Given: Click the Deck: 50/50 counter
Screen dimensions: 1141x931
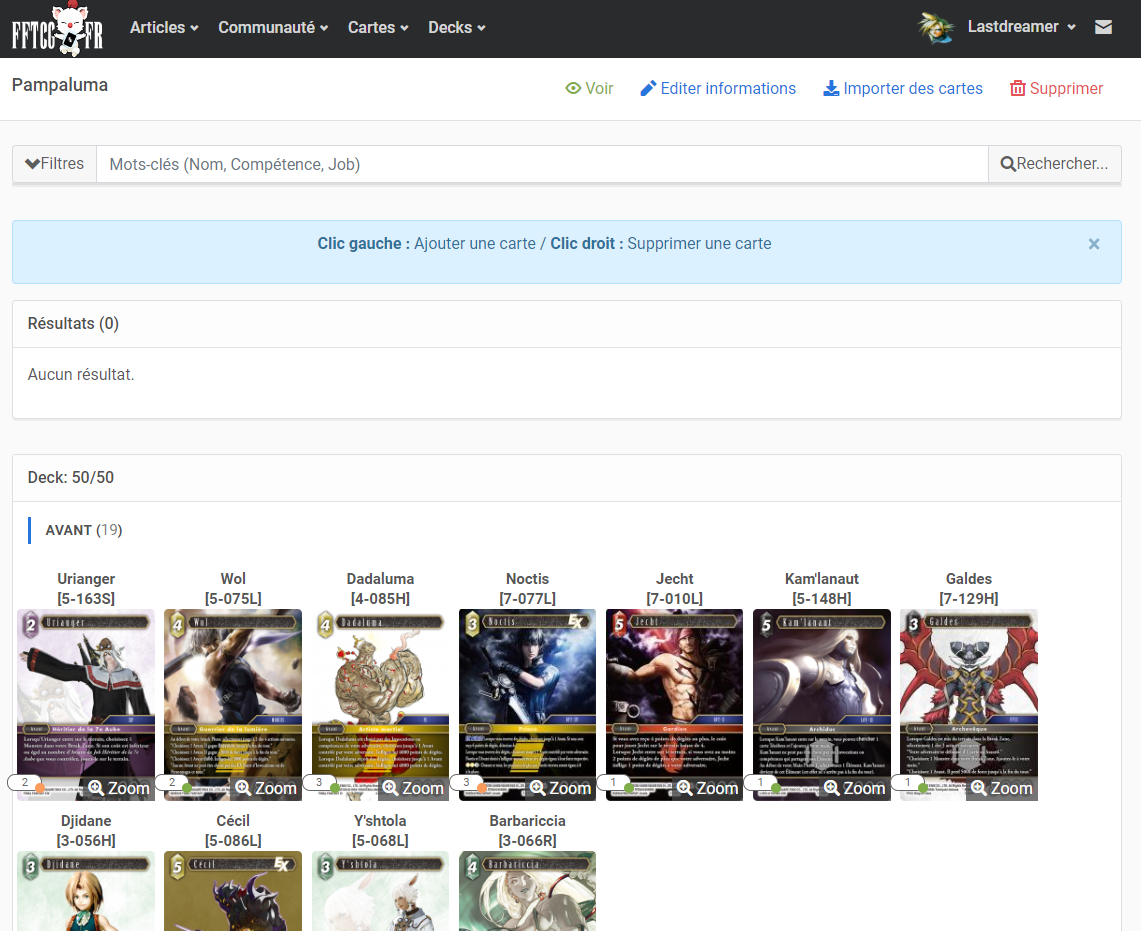Looking at the screenshot, I should (71, 478).
